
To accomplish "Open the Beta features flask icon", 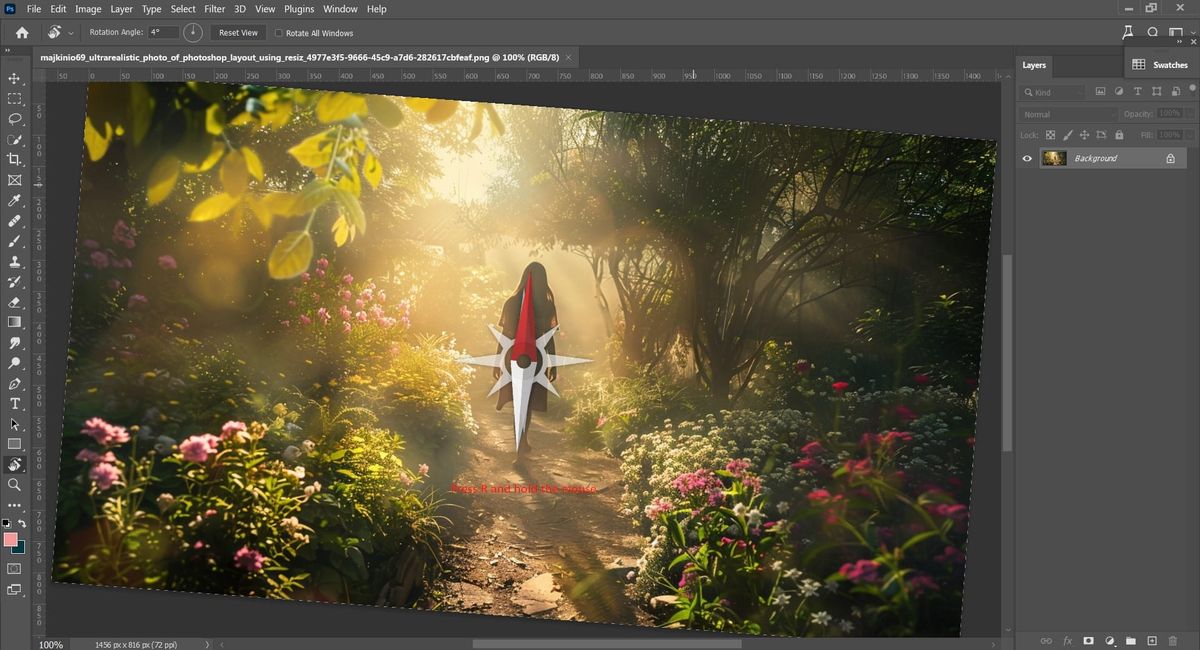I will [1128, 32].
